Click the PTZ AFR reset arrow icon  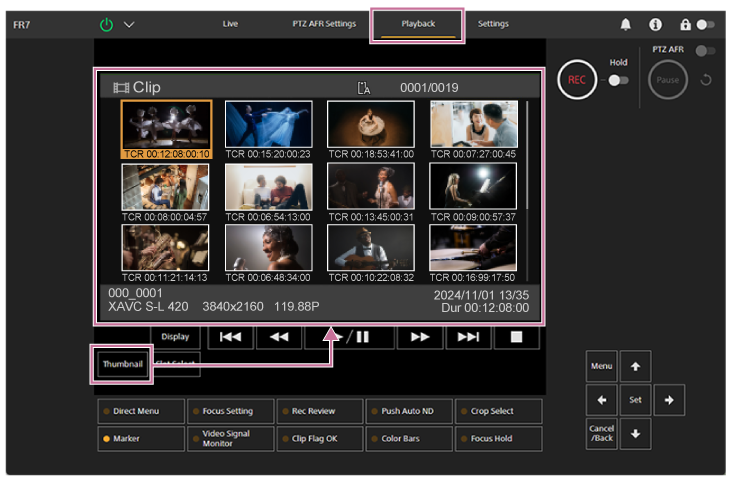tap(705, 80)
